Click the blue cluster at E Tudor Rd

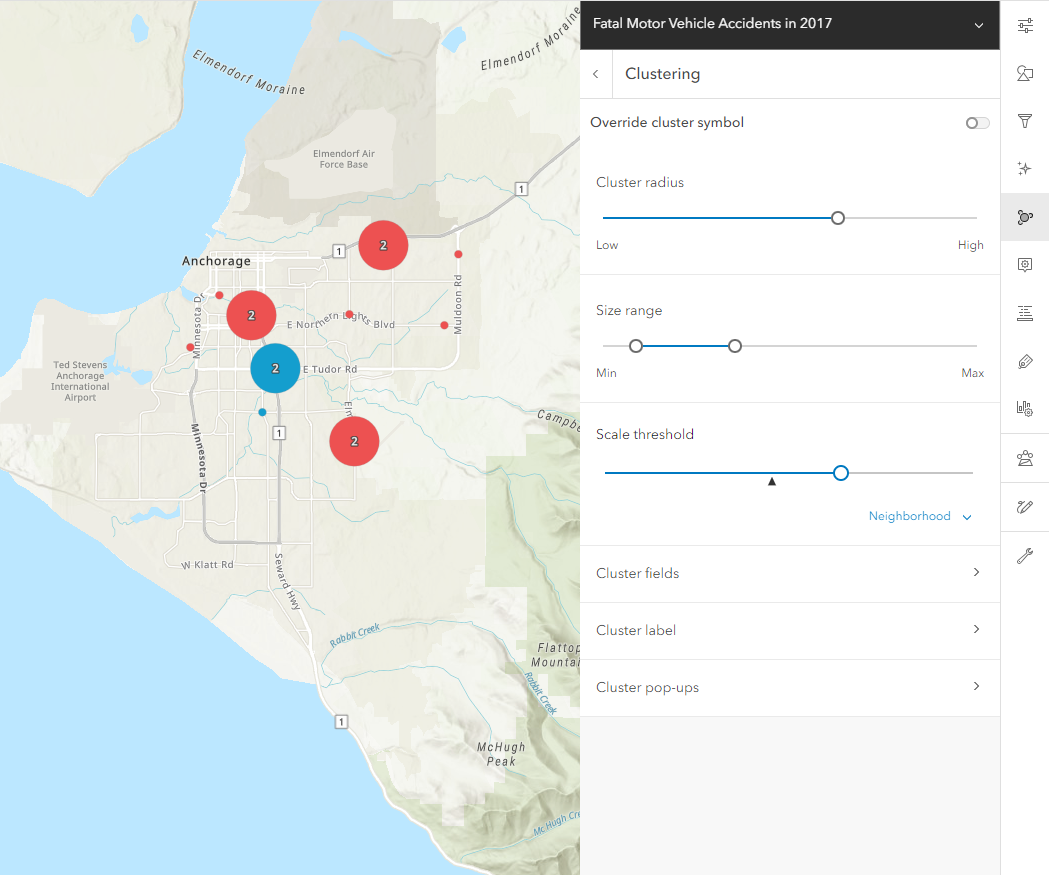[275, 368]
